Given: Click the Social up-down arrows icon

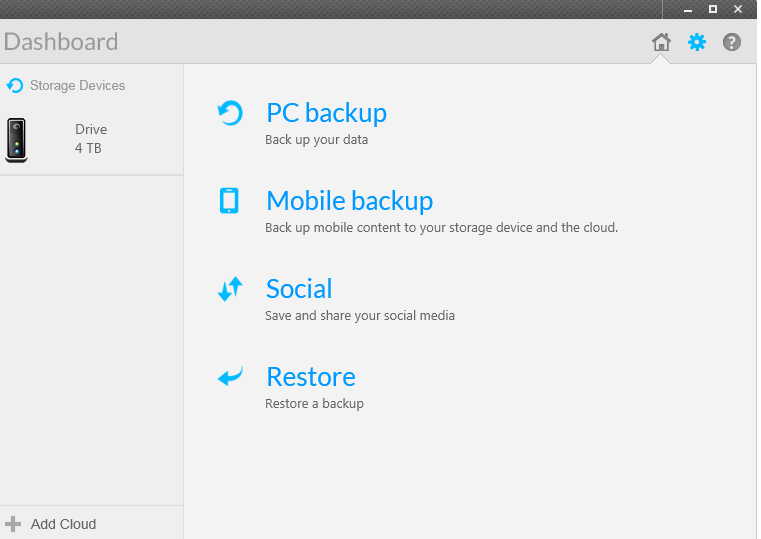Looking at the screenshot, I should tap(230, 289).
